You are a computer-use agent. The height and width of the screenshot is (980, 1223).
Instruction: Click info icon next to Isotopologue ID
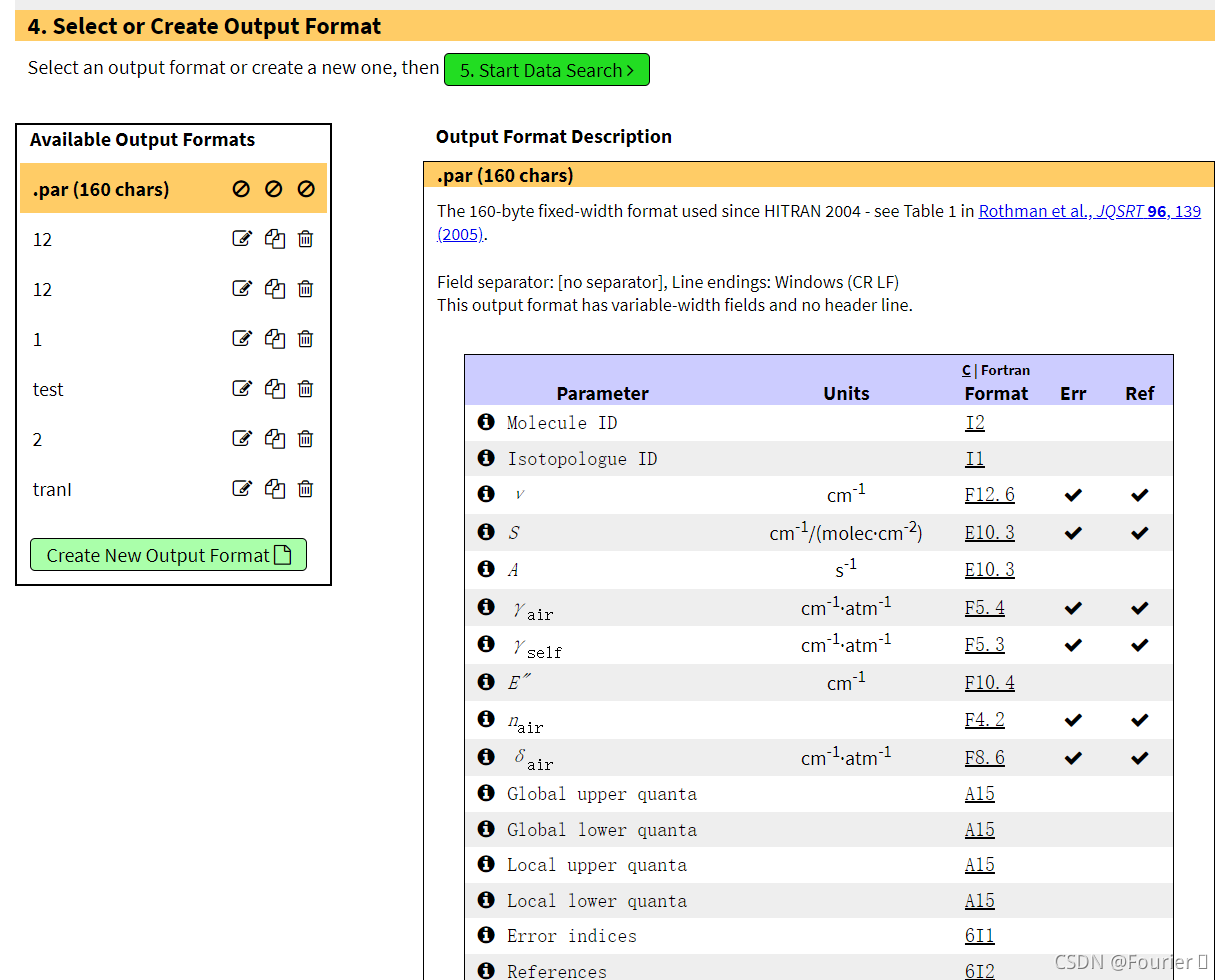(486, 458)
